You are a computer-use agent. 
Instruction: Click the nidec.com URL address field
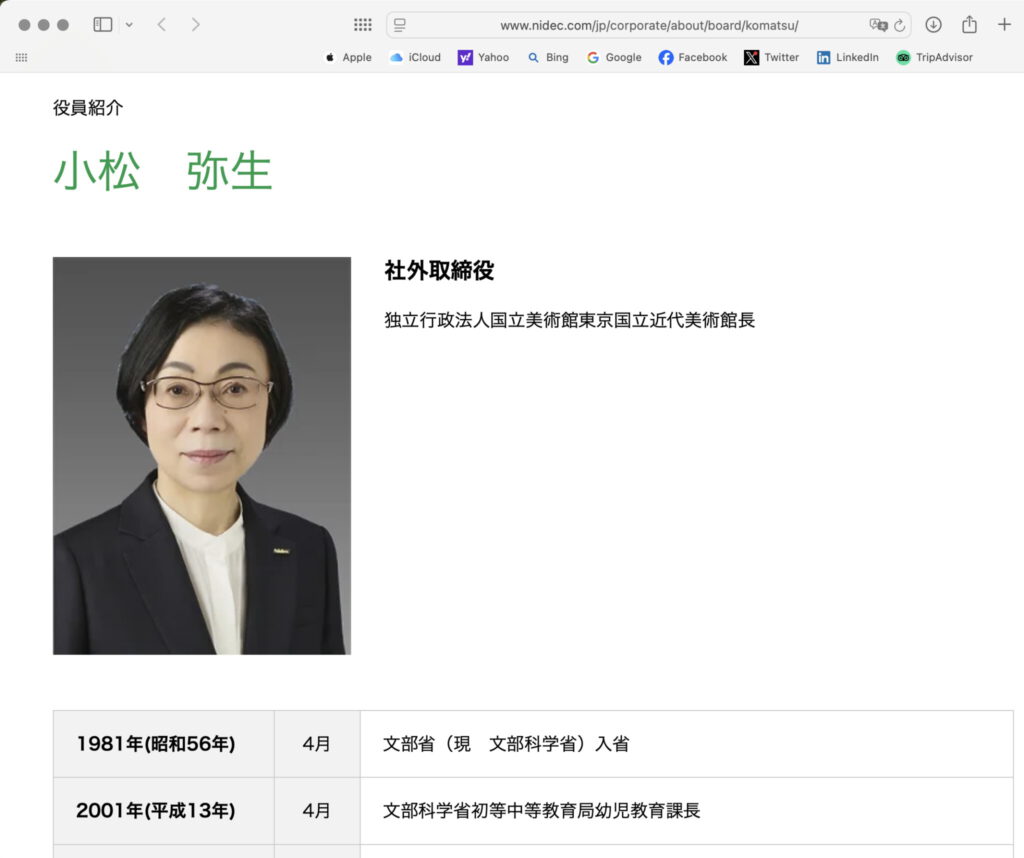[x=648, y=25]
